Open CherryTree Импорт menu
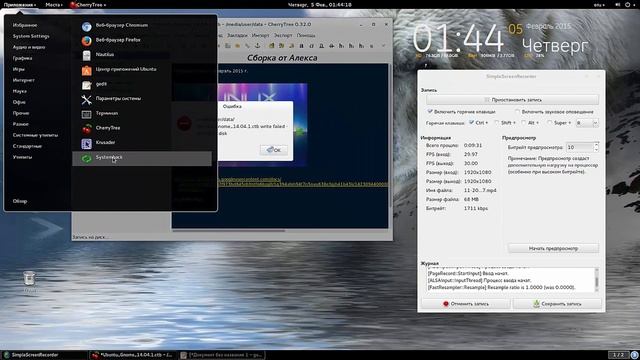This screenshot has height=360, width=640. (x=260, y=36)
